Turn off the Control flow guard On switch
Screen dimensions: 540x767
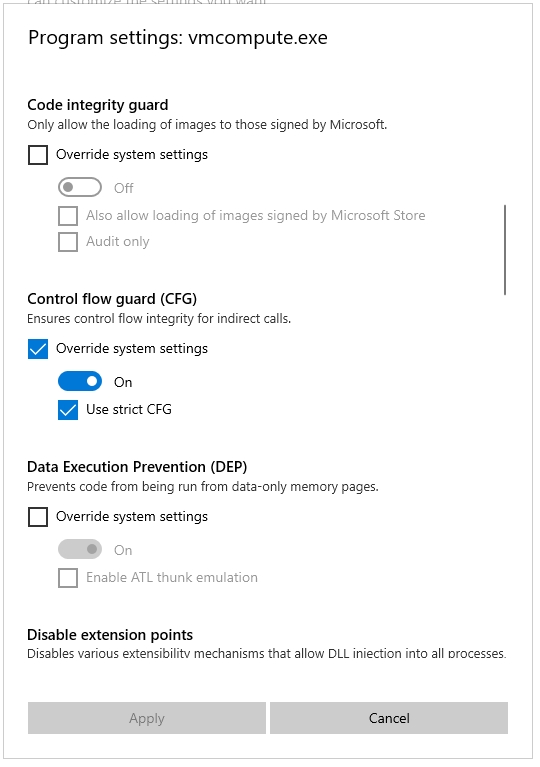80,382
